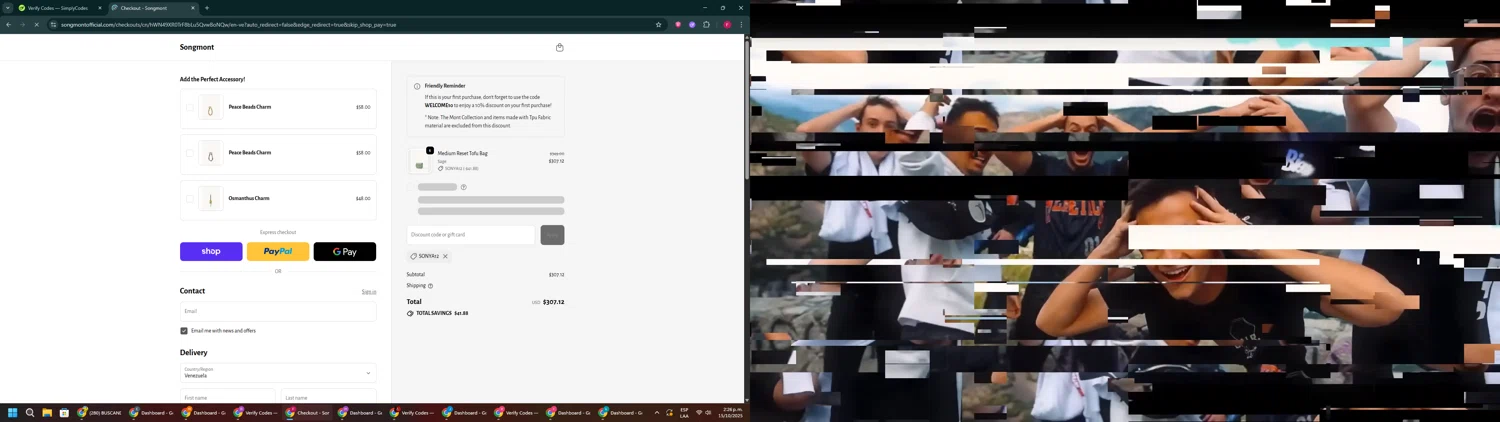1500x422 pixels.
Task: Open the Extensions puzzle icon
Action: [706, 25]
